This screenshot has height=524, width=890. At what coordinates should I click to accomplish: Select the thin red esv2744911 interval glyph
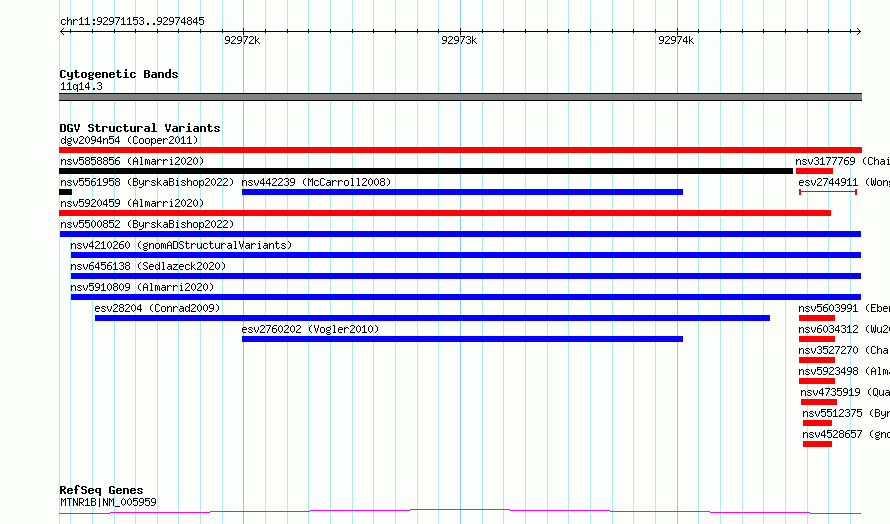tap(828, 192)
